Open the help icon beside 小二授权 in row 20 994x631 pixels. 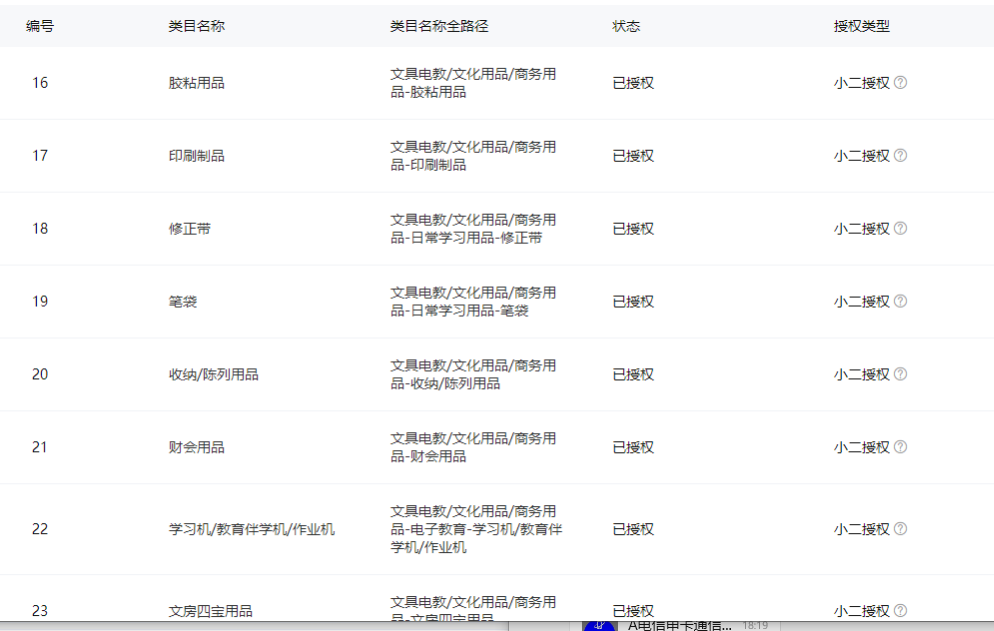tap(900, 374)
